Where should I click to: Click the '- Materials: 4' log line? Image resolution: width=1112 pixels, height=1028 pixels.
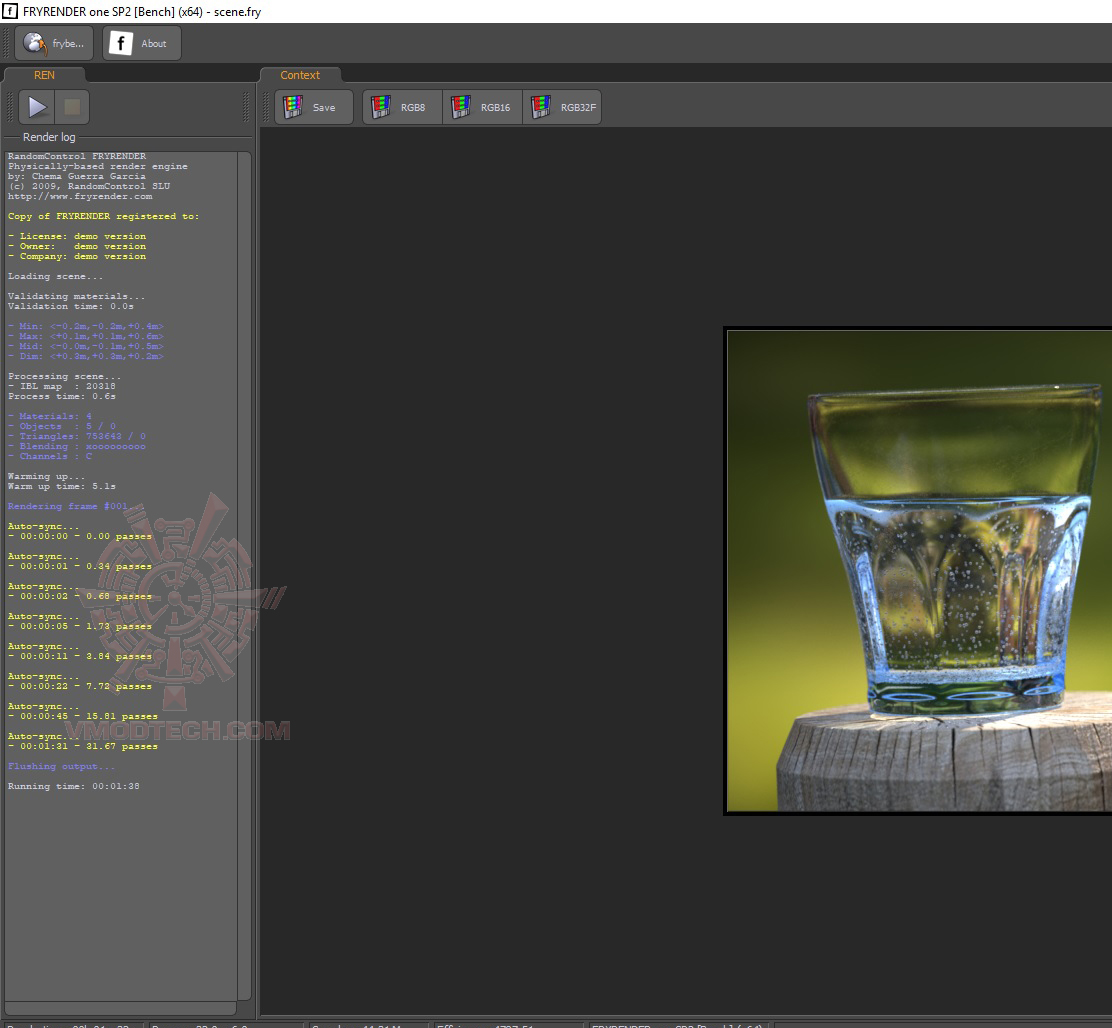[50, 416]
